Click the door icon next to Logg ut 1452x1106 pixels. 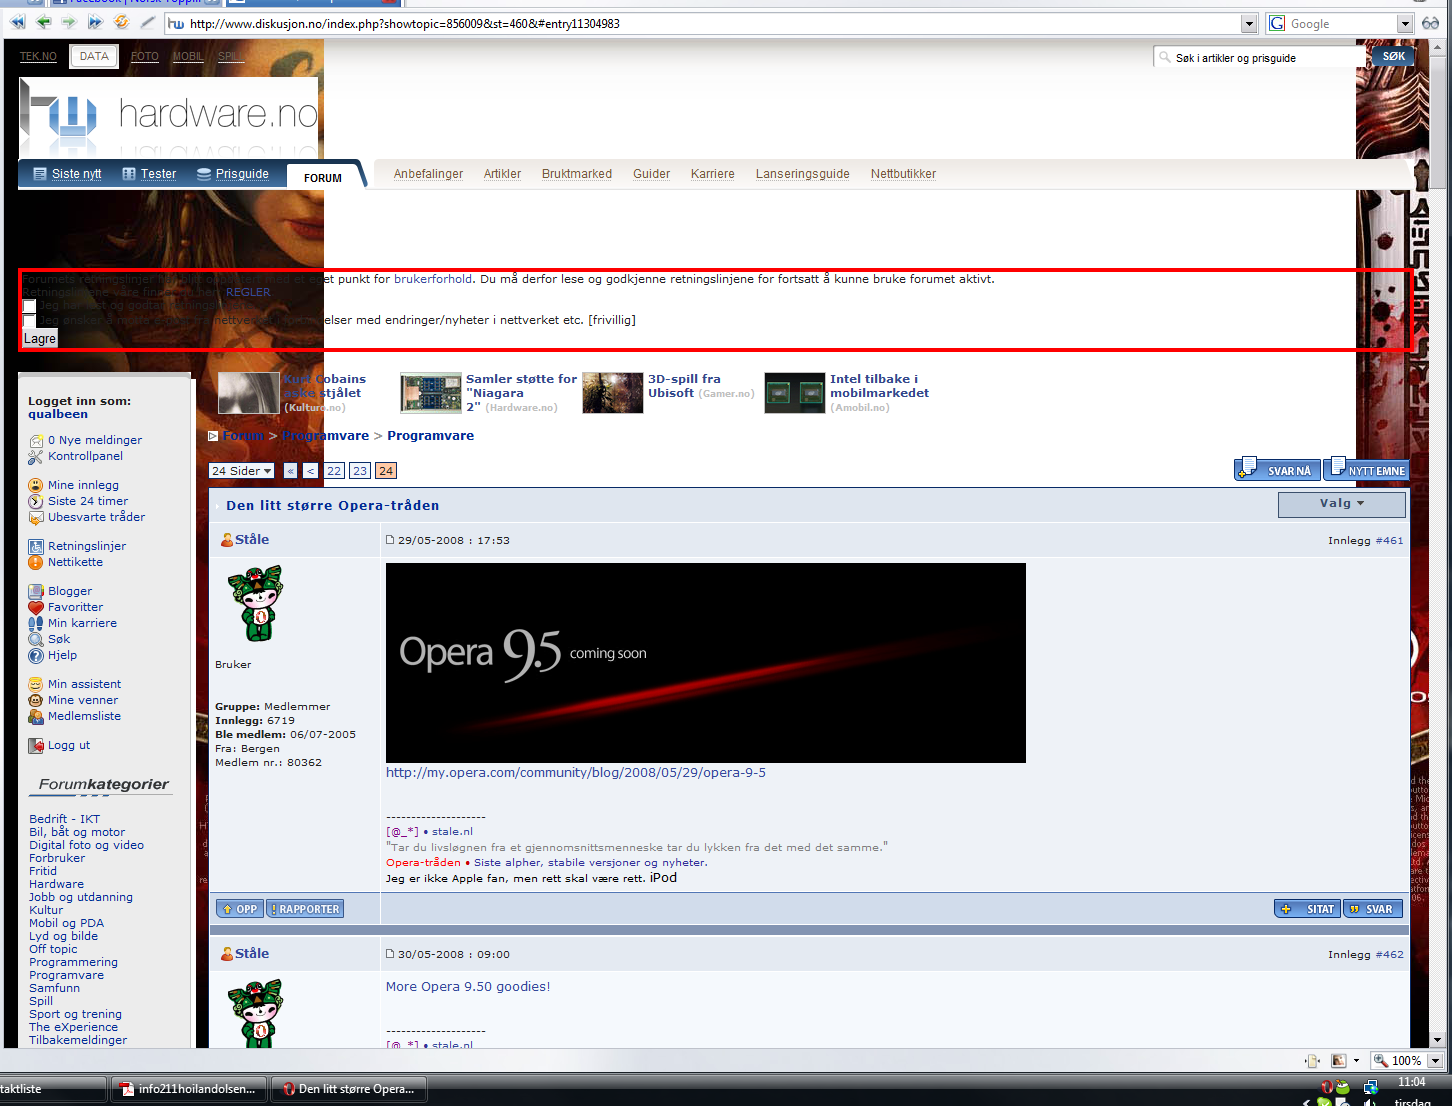coord(36,745)
